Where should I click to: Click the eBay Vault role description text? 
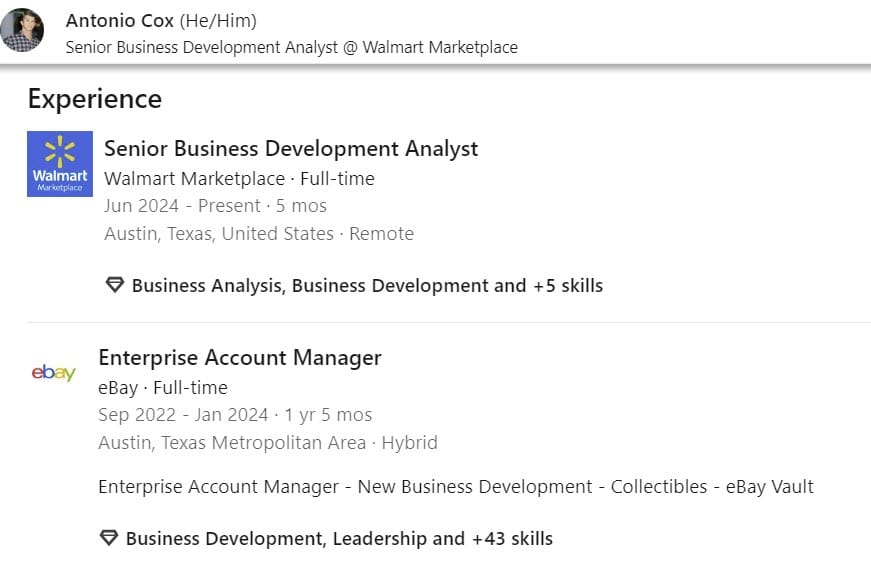coord(455,487)
